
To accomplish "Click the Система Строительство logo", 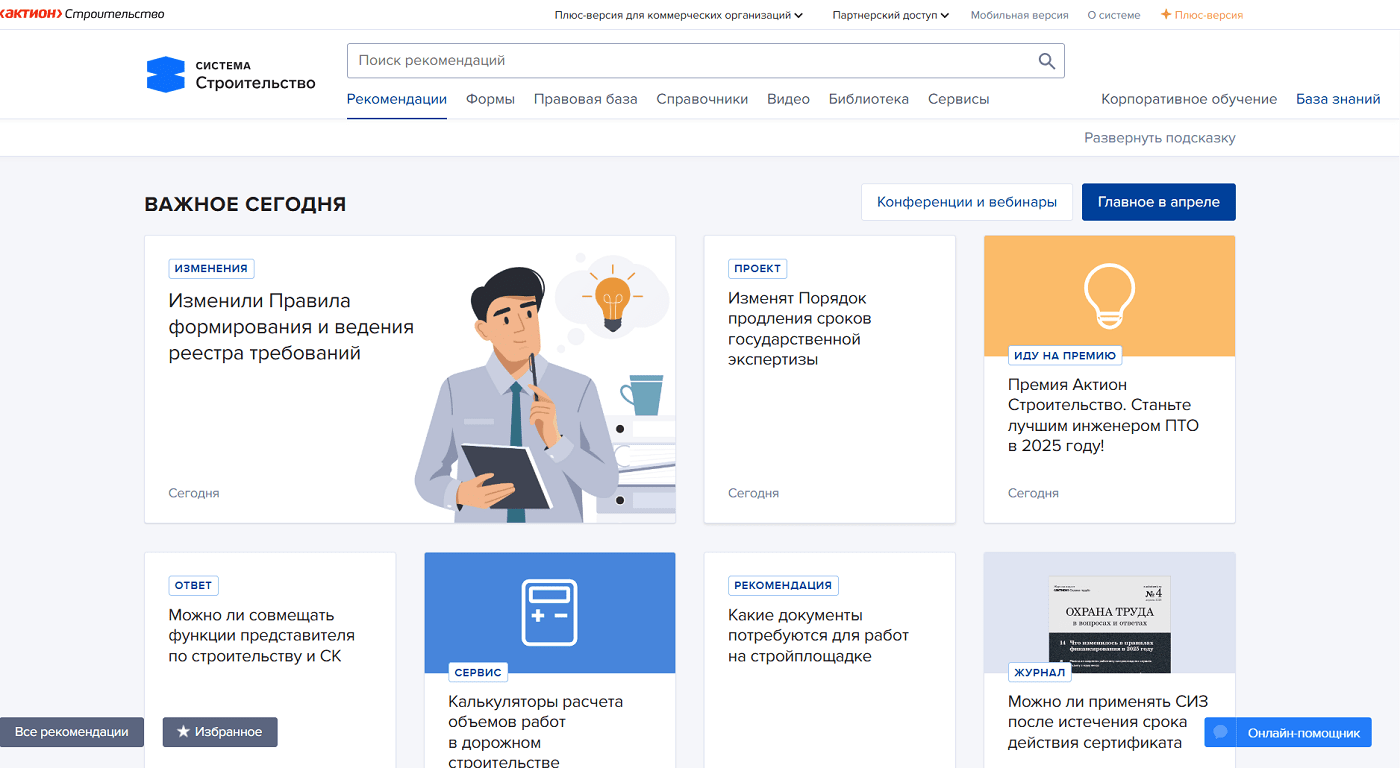I will [230, 73].
